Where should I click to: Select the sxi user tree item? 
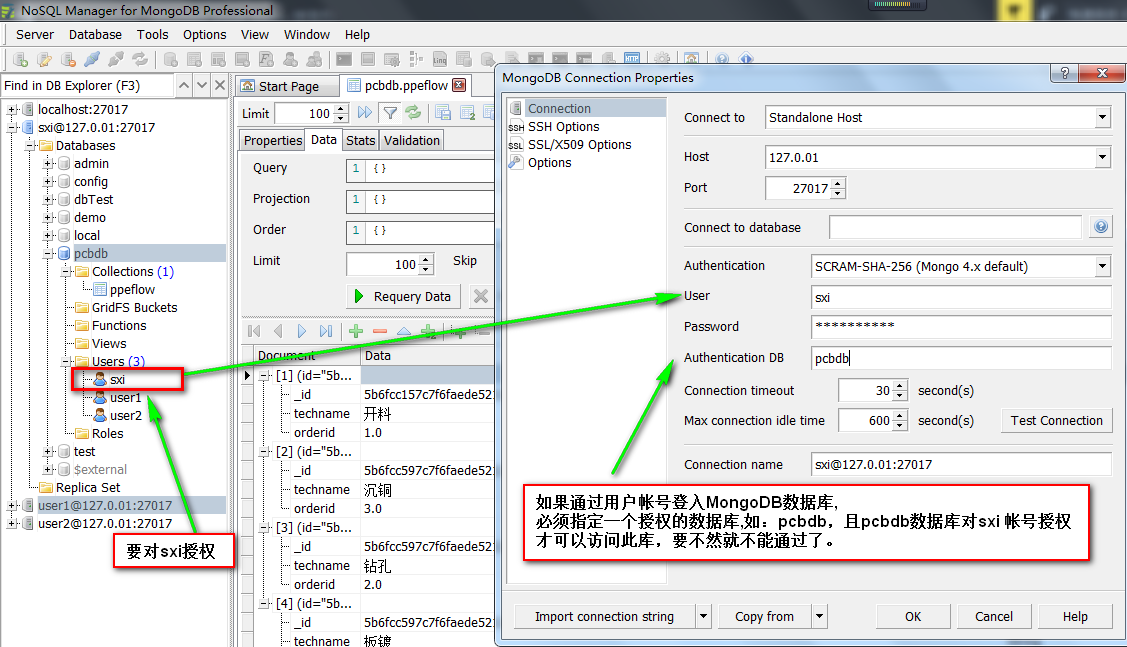pyautogui.click(x=117, y=380)
